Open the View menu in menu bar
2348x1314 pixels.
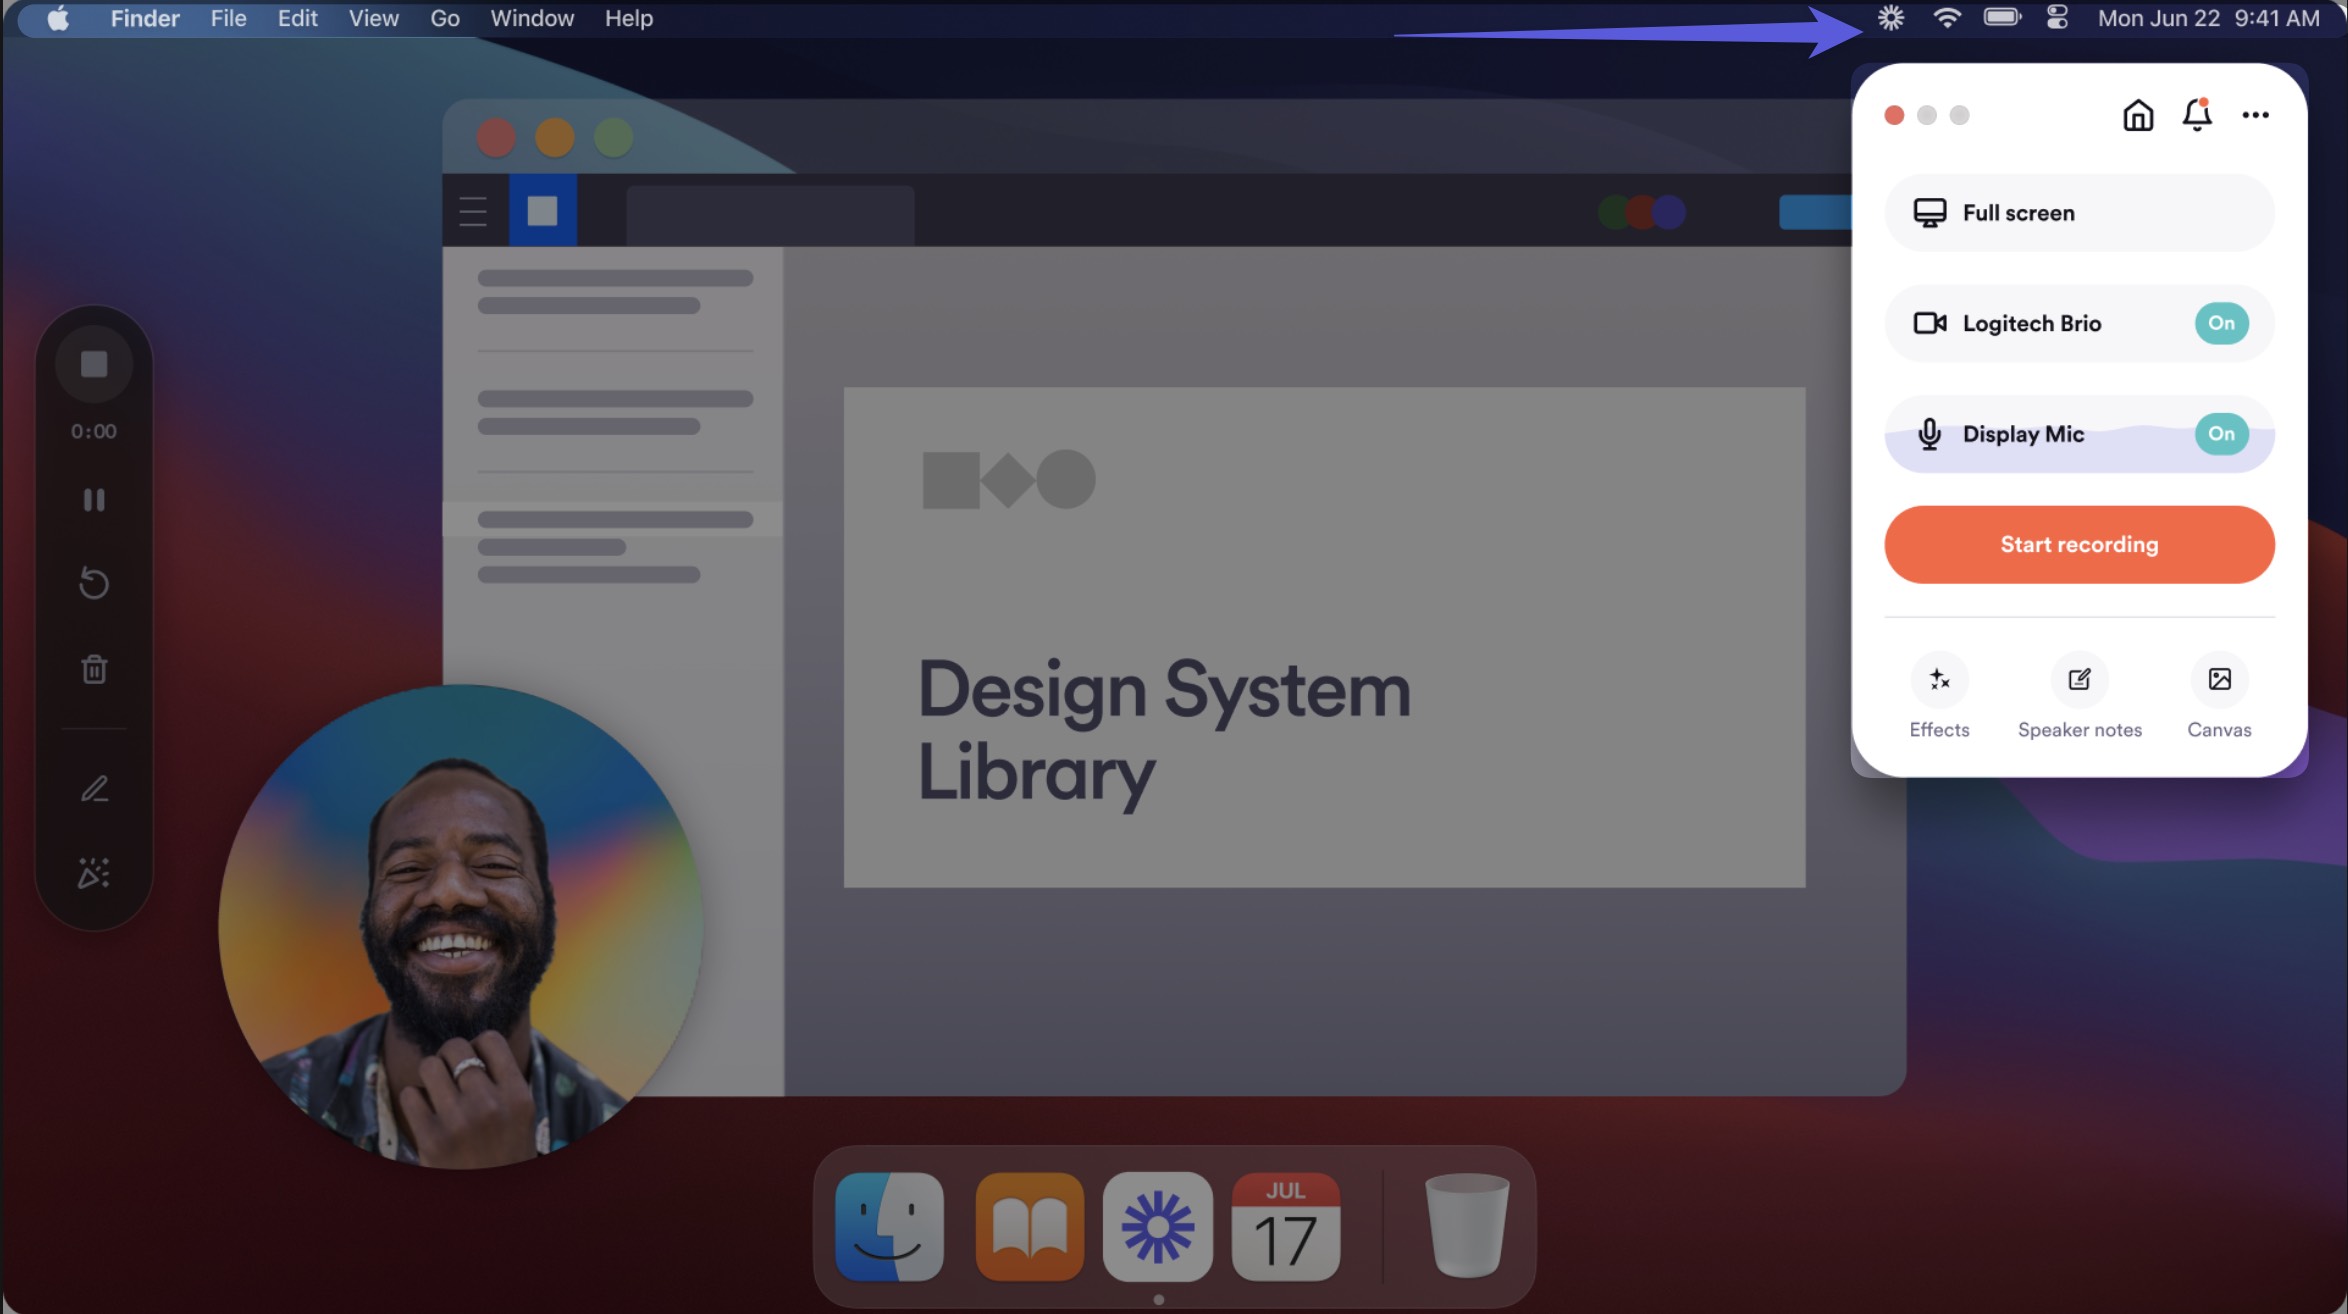coord(373,18)
